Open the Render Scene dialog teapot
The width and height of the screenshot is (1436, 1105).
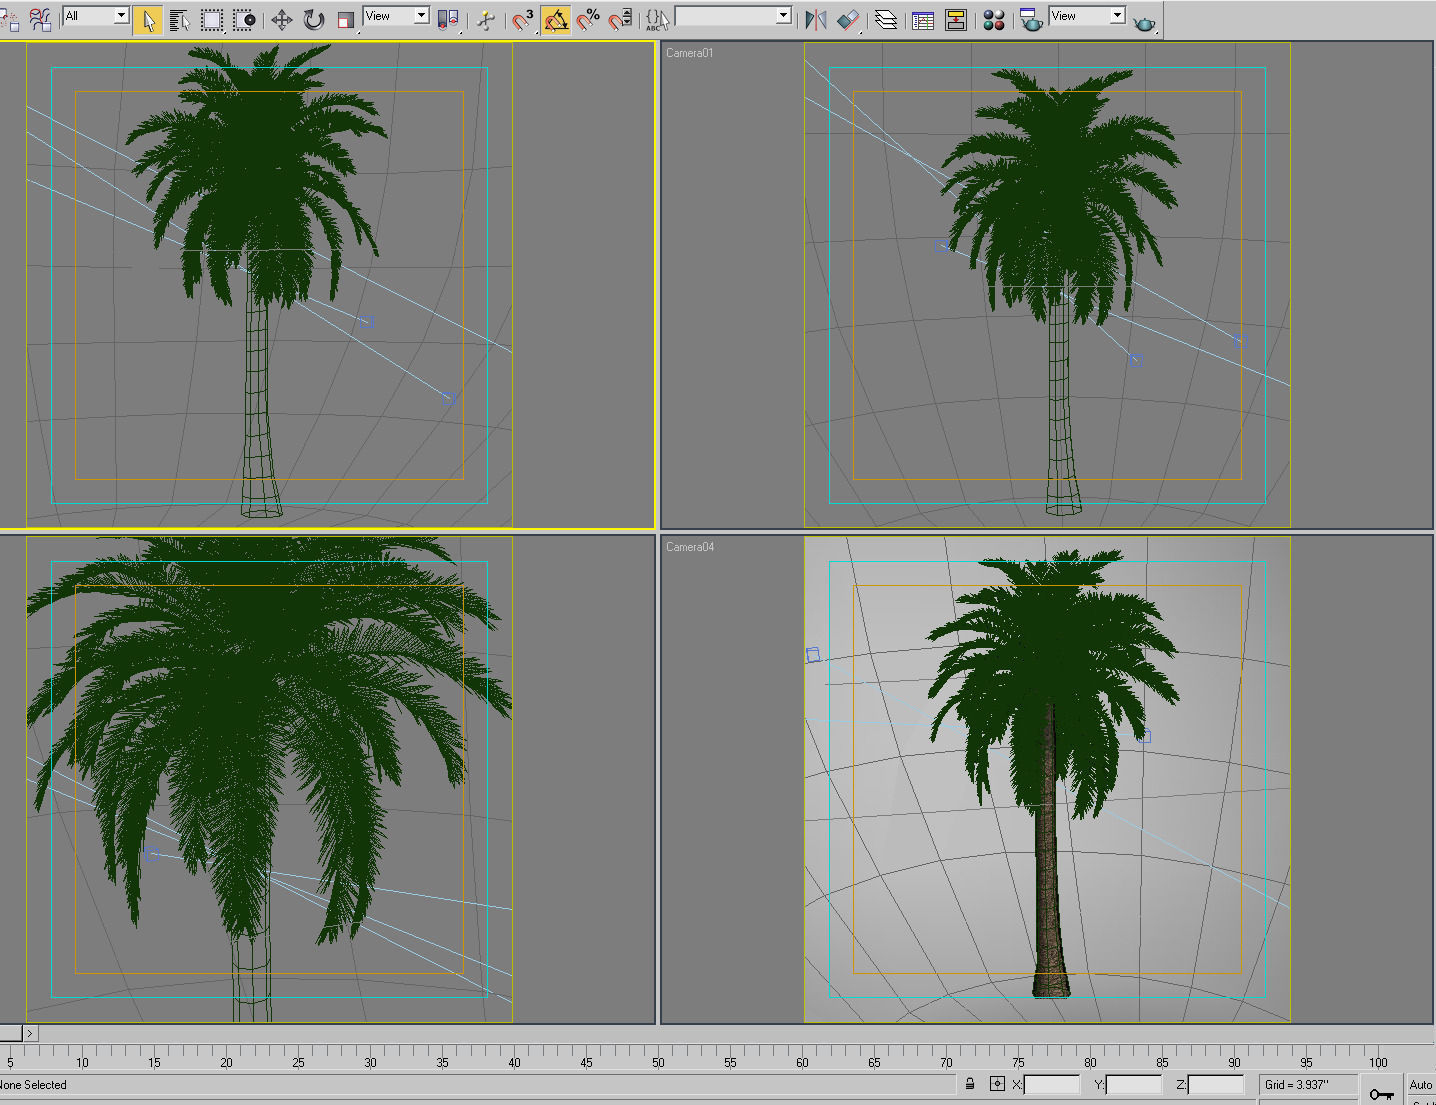click(1031, 20)
